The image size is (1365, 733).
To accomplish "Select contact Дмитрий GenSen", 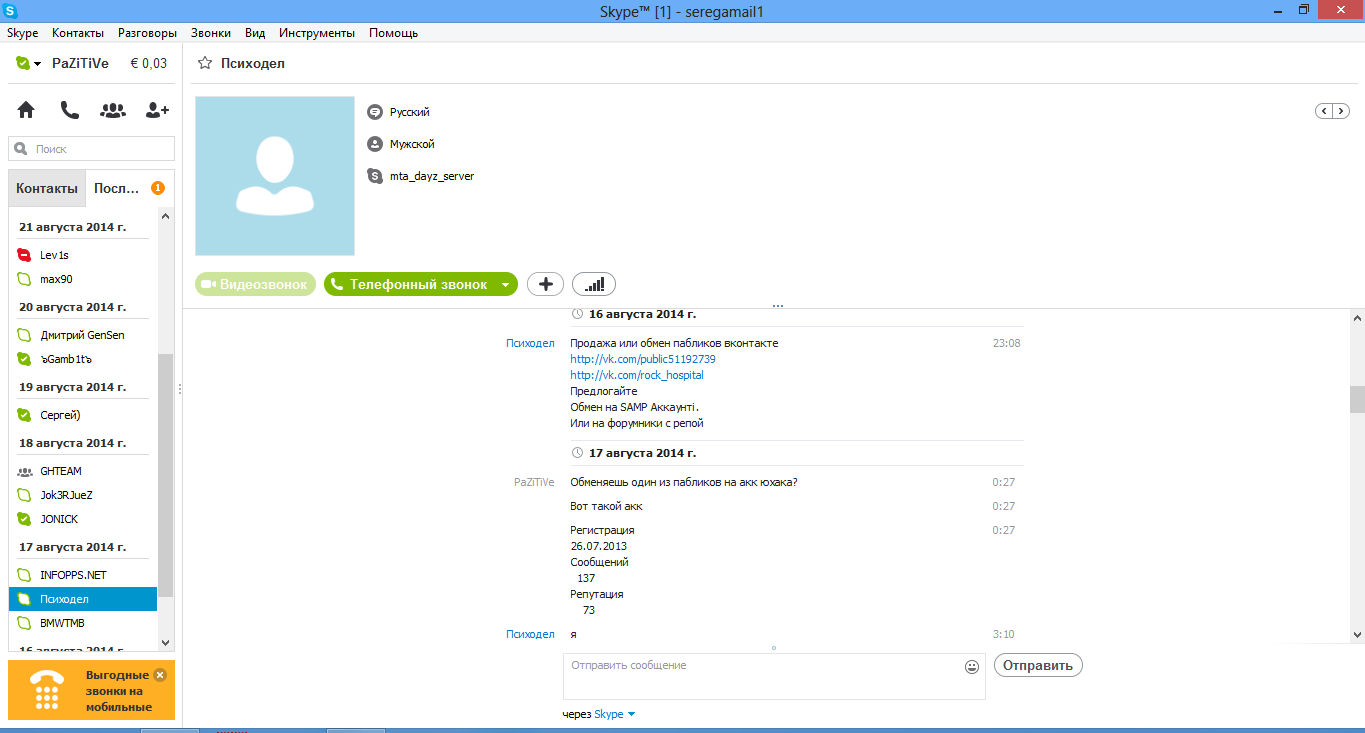I will [x=83, y=335].
